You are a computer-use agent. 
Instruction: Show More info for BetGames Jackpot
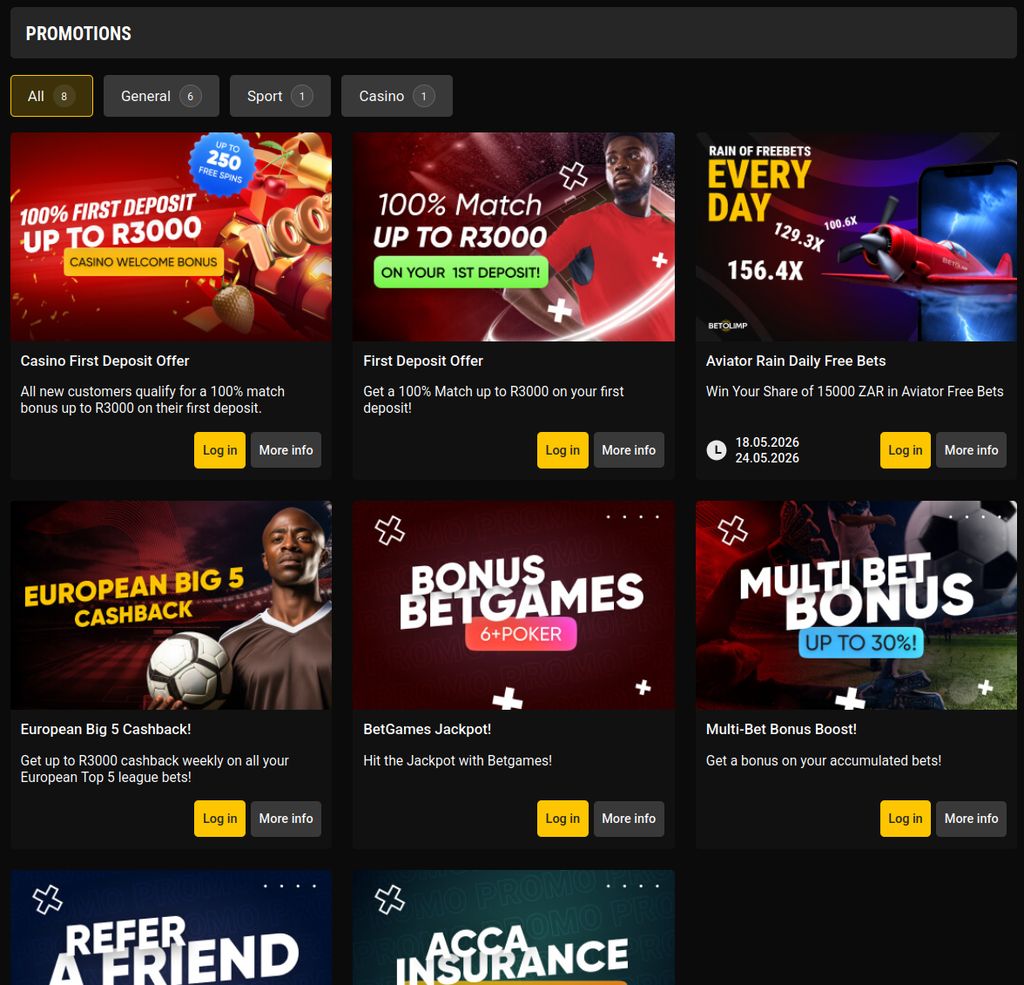pyautogui.click(x=629, y=818)
